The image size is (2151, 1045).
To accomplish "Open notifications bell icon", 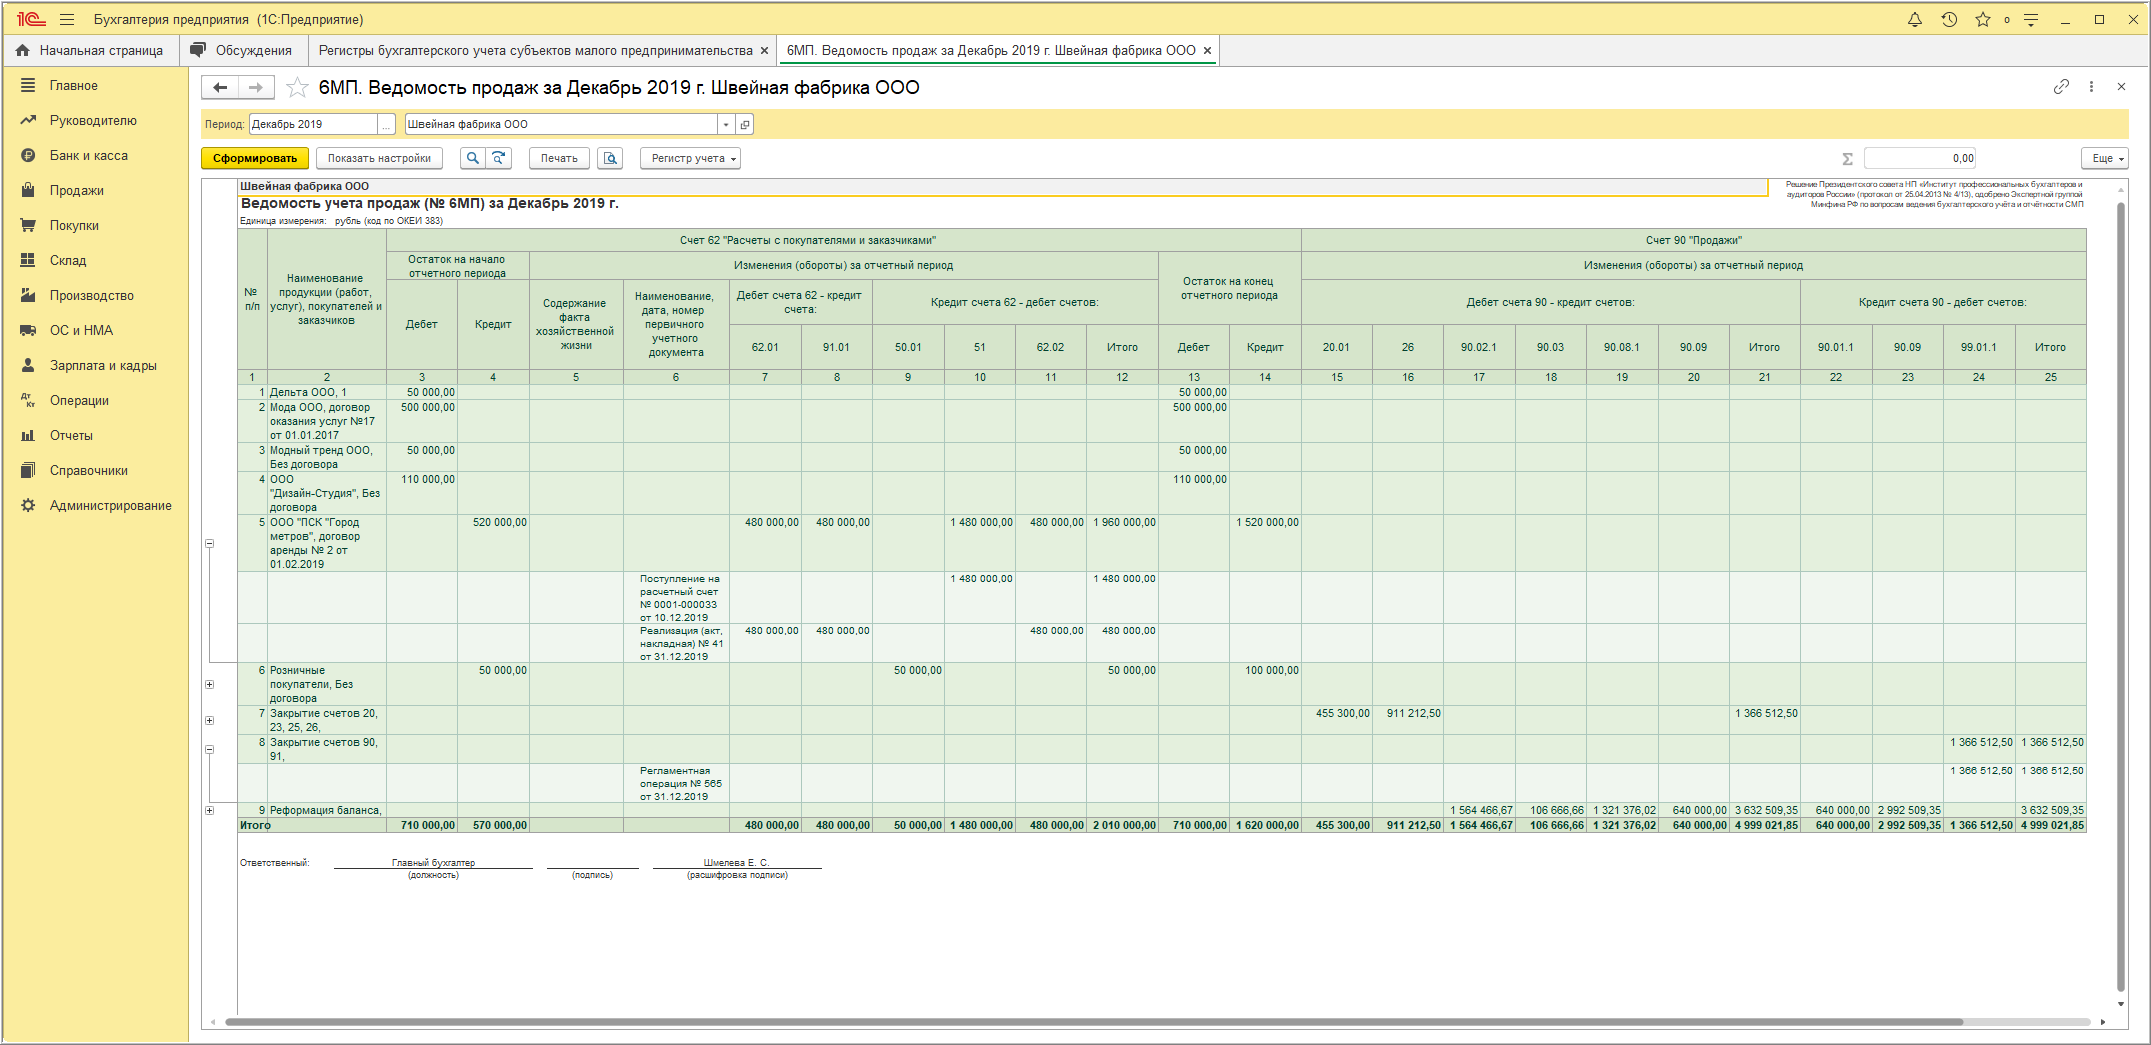I will click(x=1915, y=19).
